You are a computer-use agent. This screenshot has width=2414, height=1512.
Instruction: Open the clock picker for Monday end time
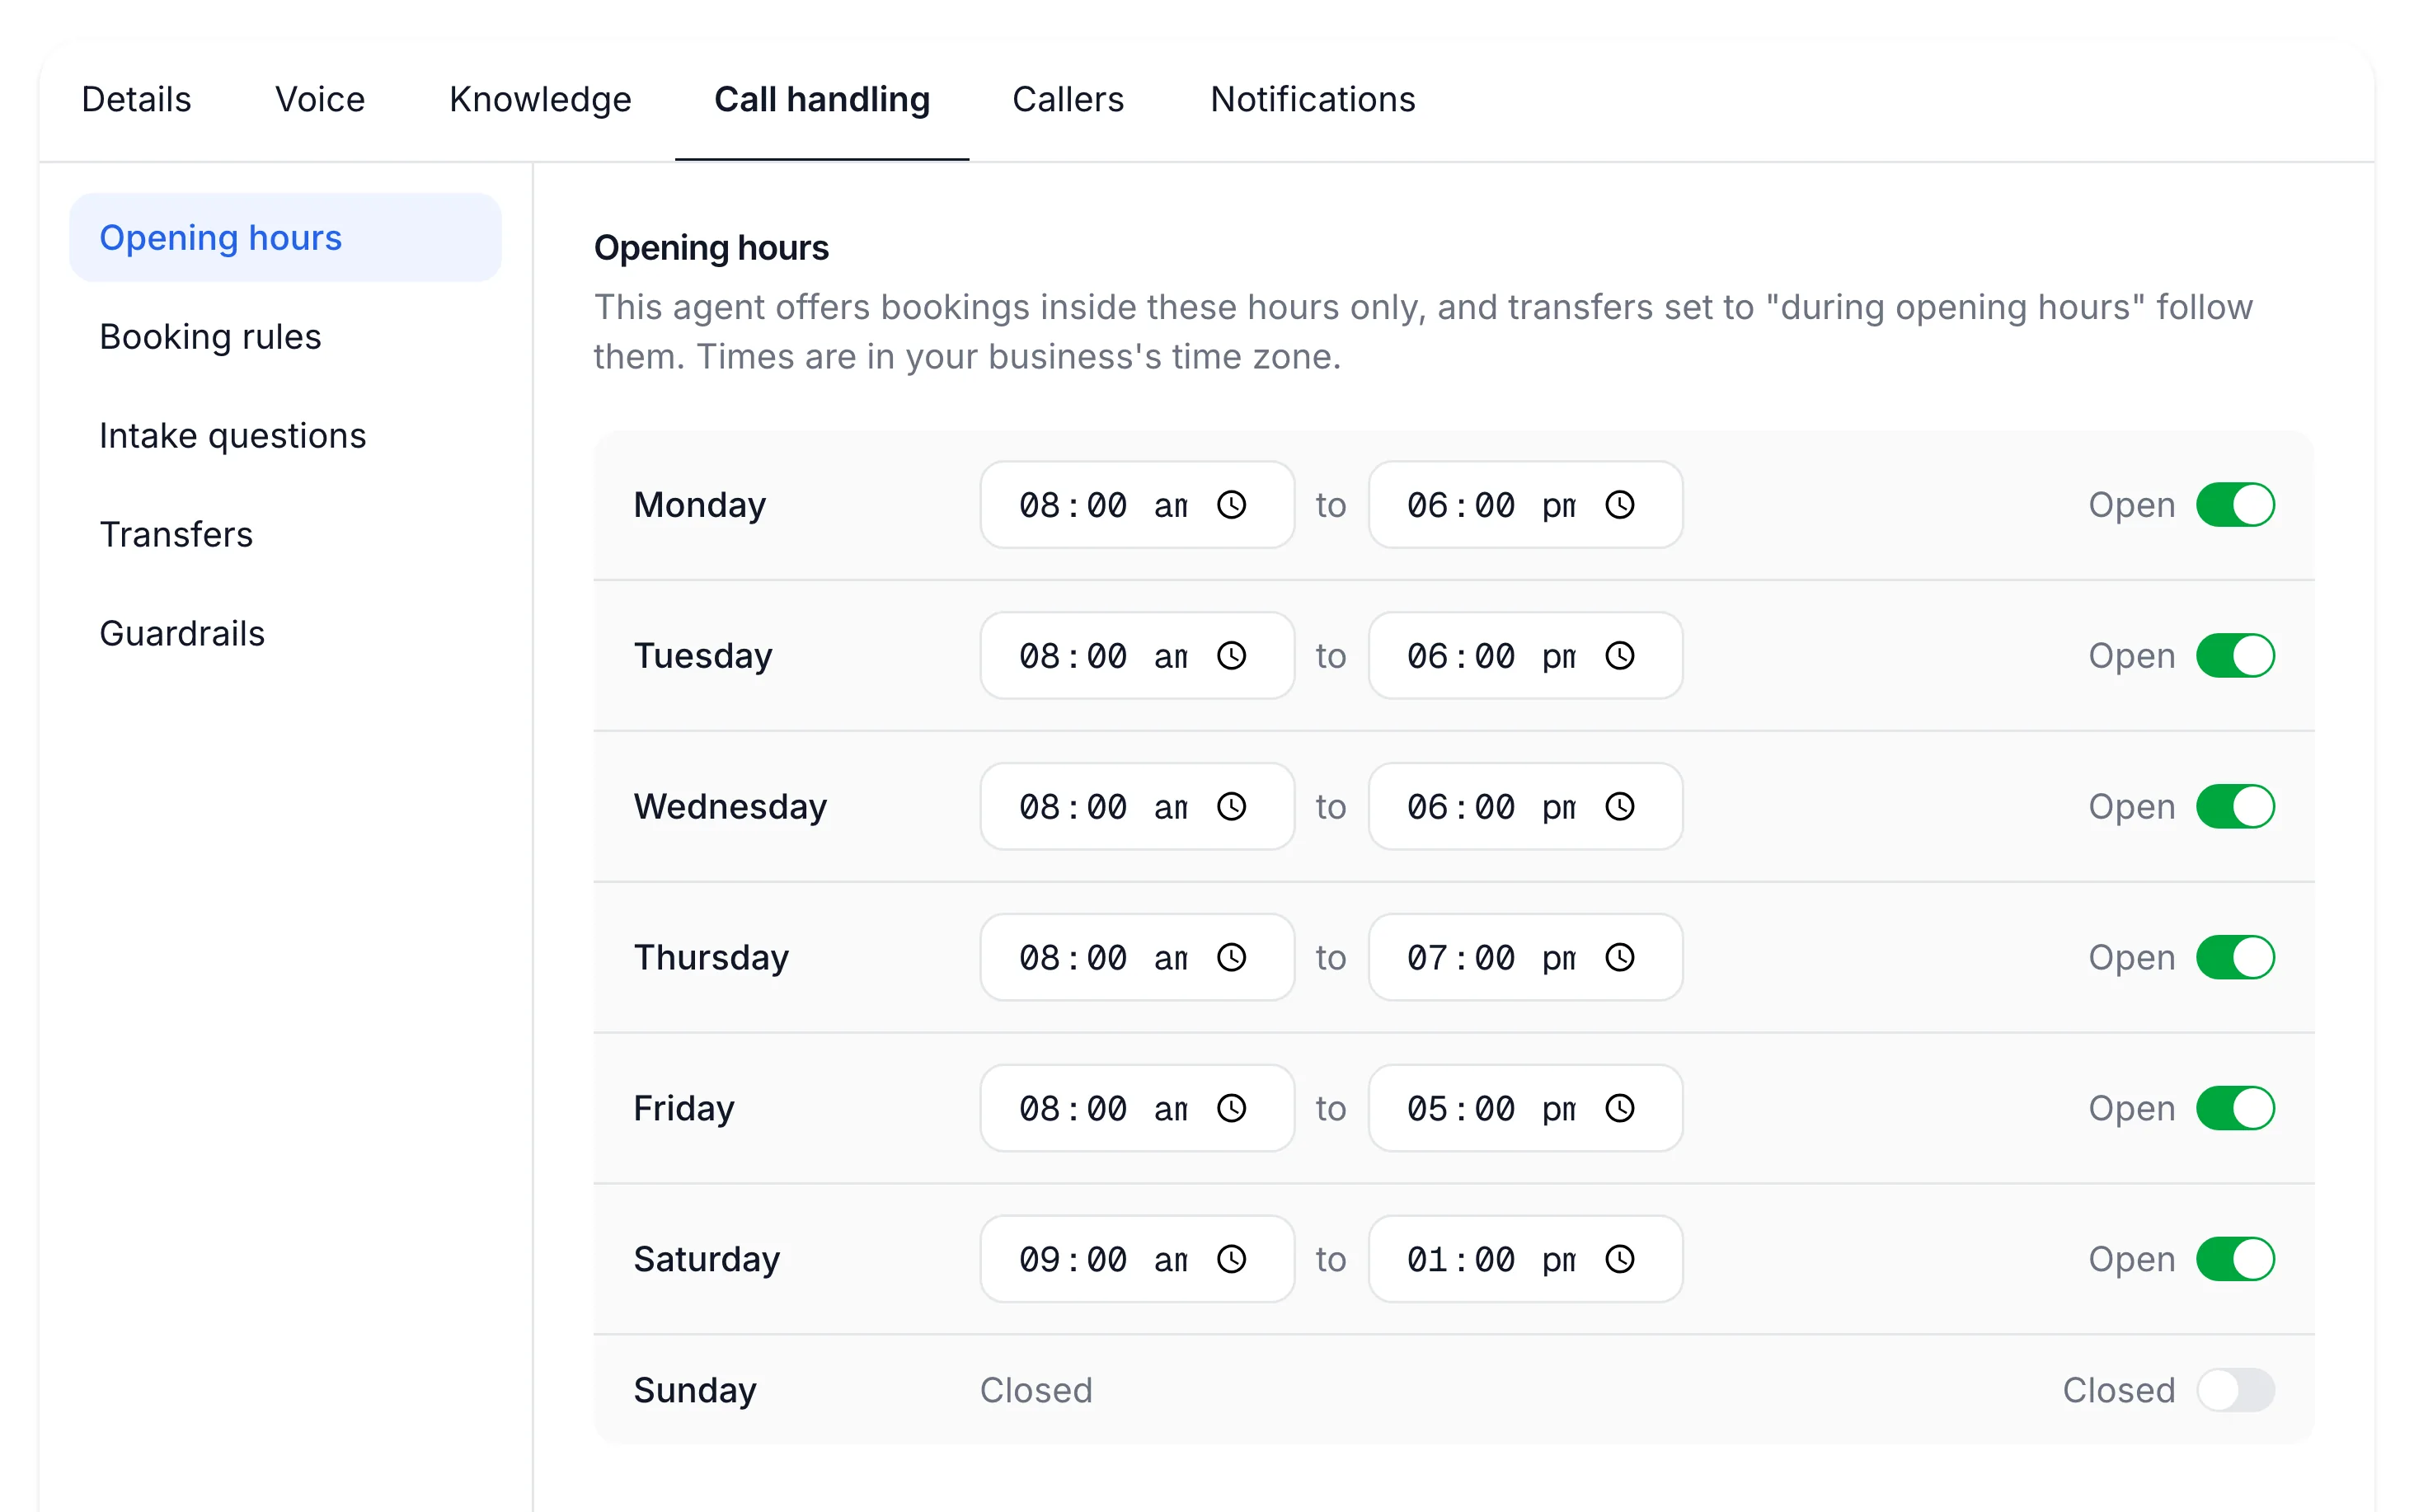(1619, 505)
